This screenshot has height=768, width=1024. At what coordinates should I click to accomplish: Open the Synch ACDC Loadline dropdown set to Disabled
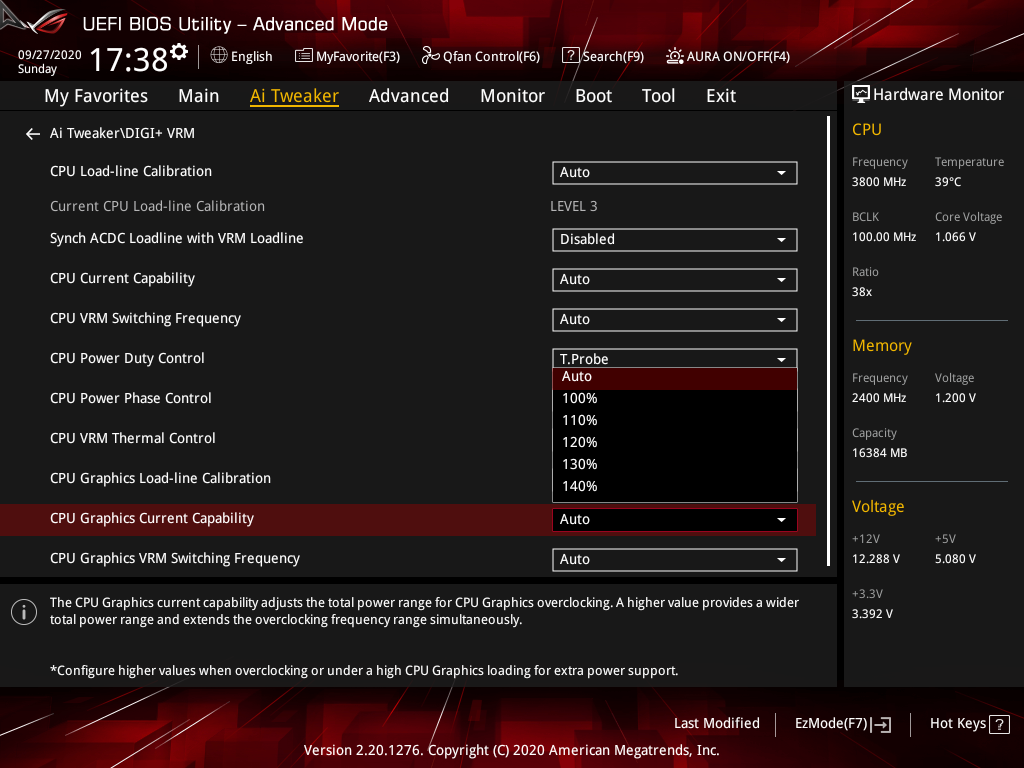tap(674, 240)
